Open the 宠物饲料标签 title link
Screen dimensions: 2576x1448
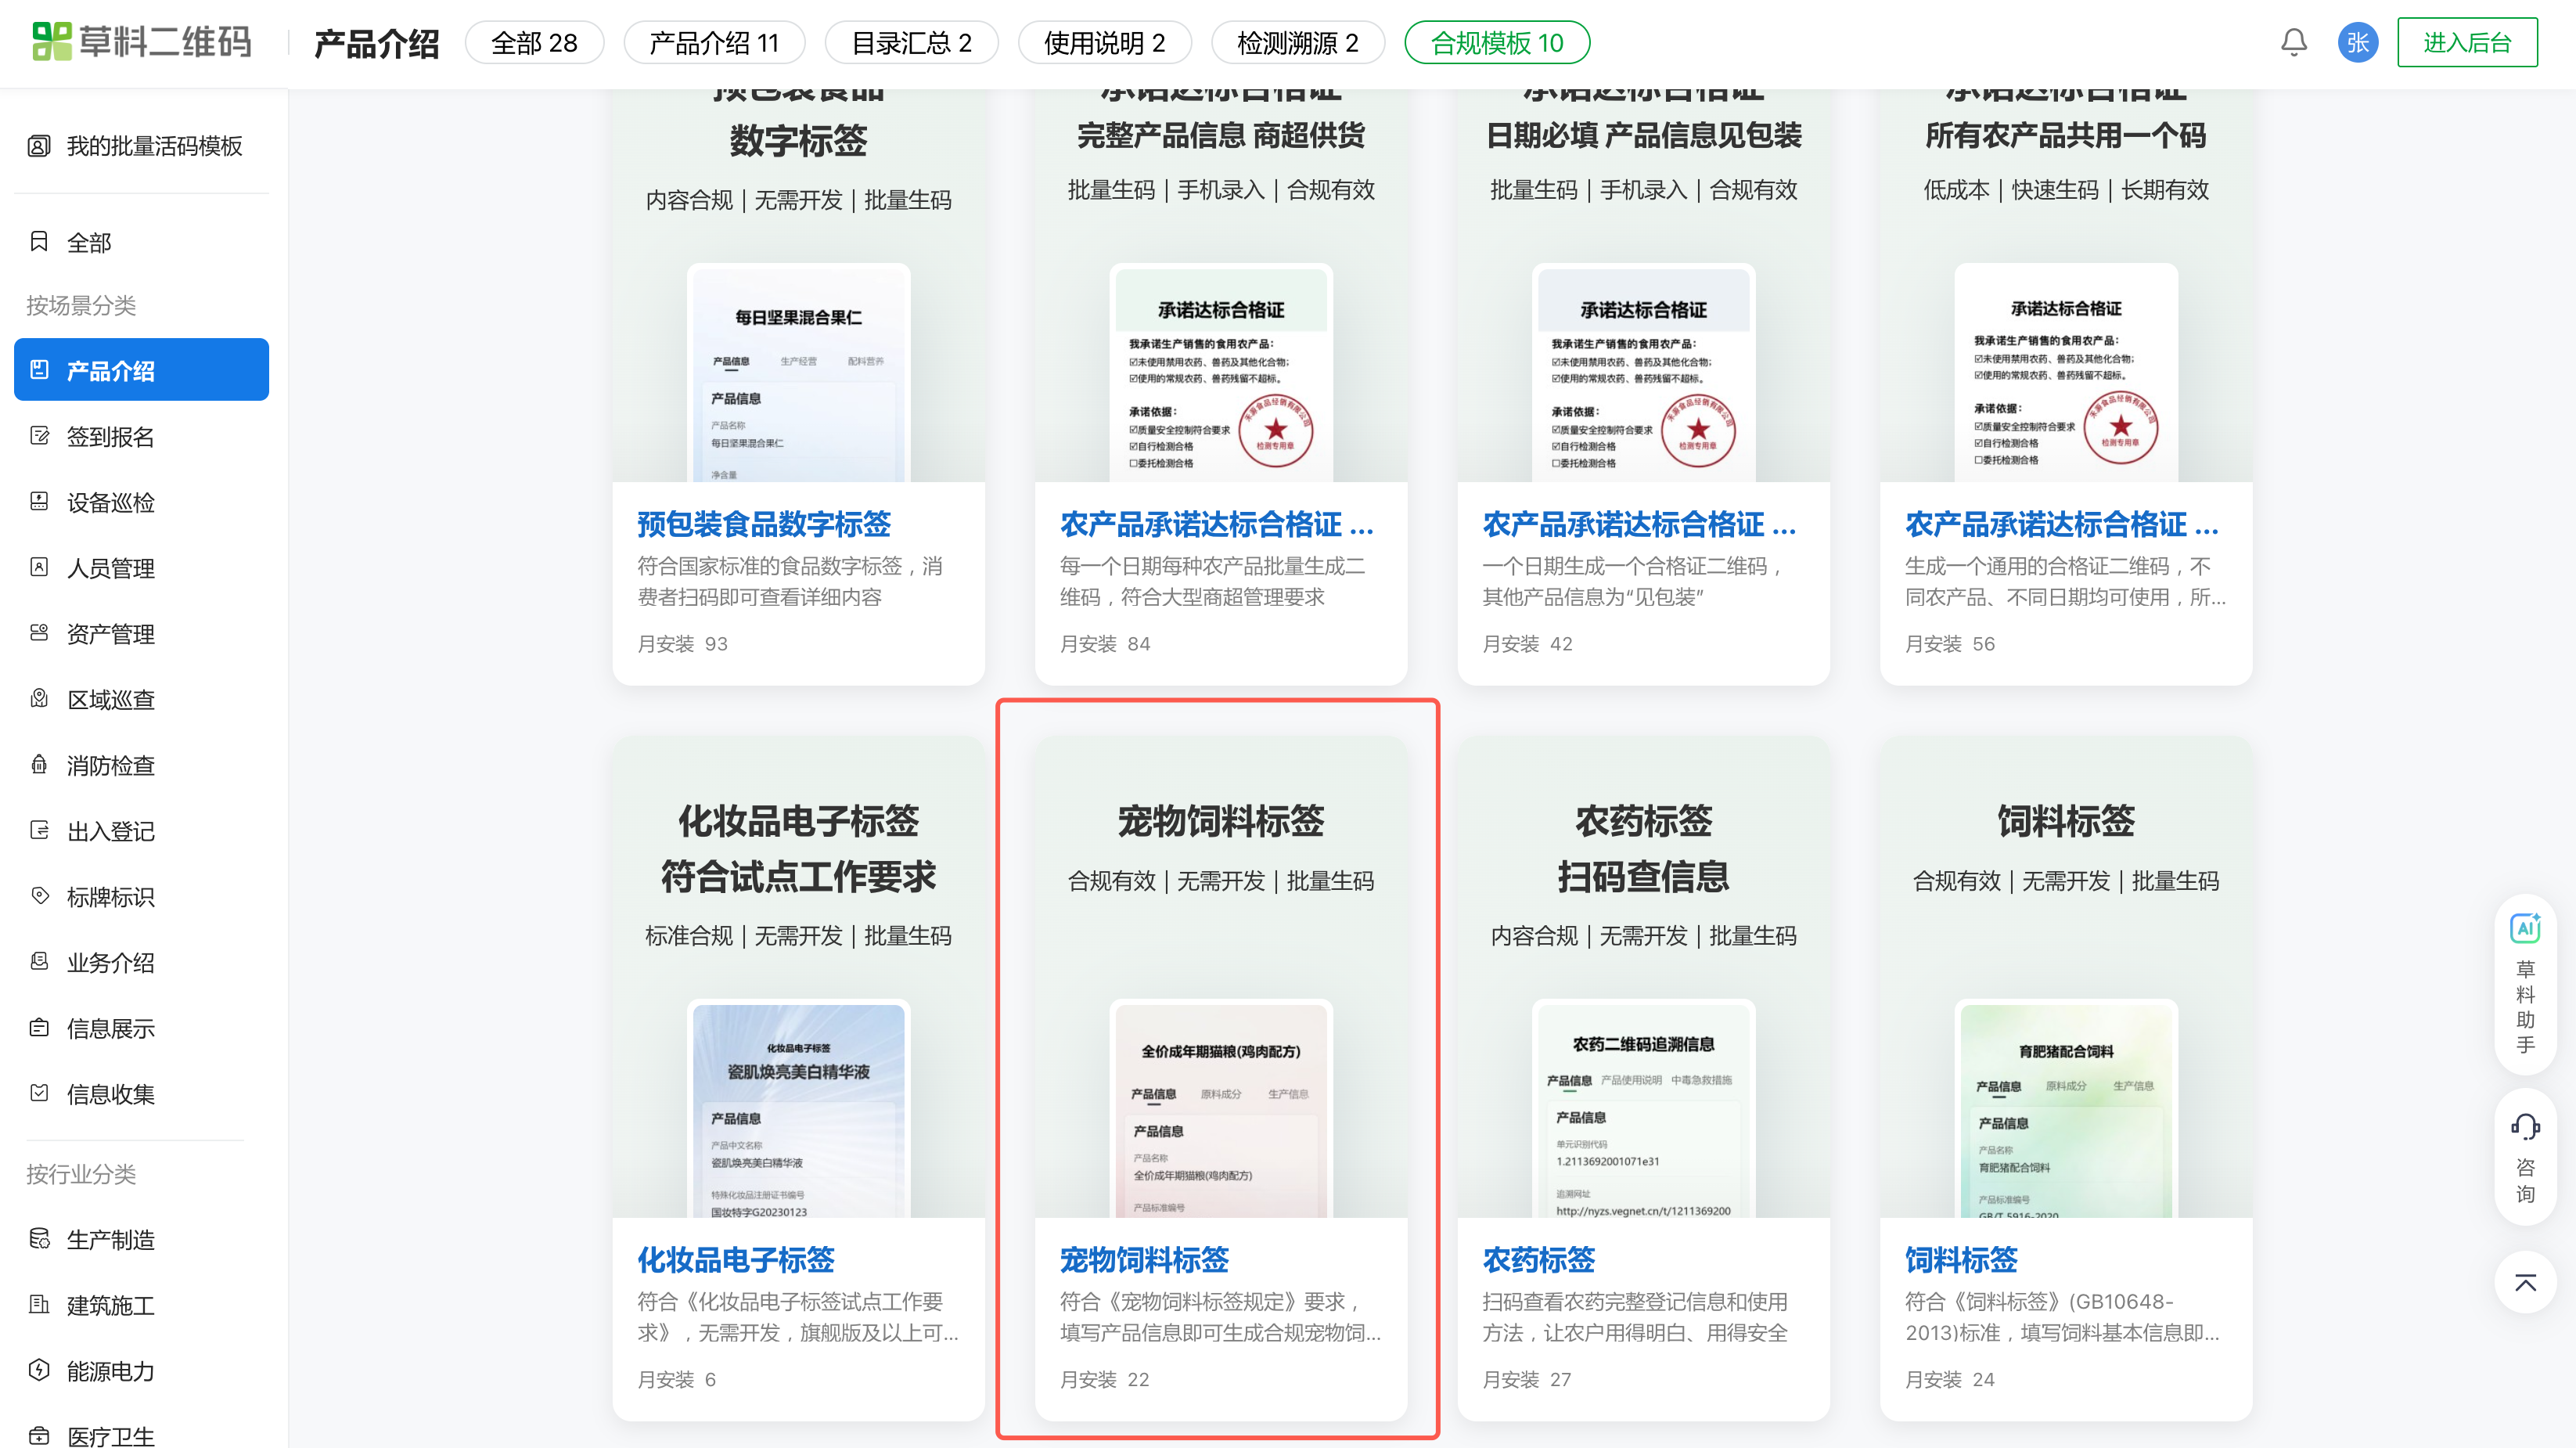coord(1144,1259)
